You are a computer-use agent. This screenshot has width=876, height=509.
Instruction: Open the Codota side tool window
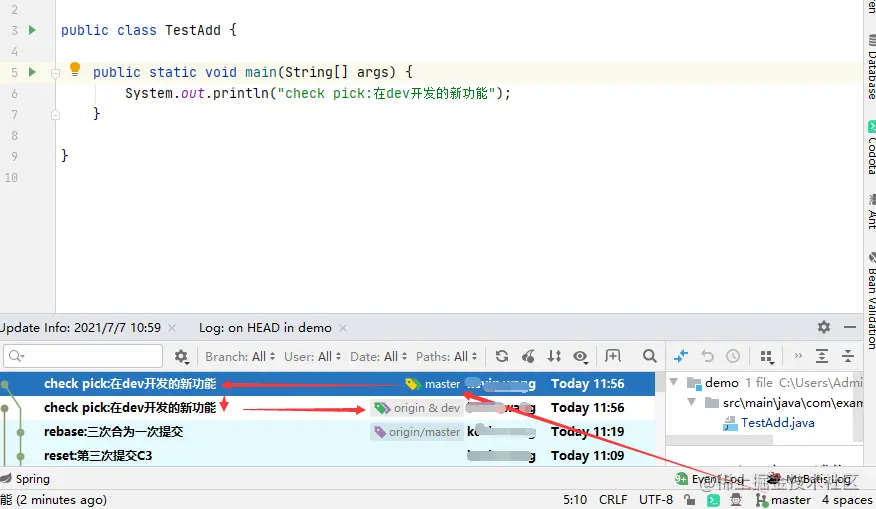(870, 147)
